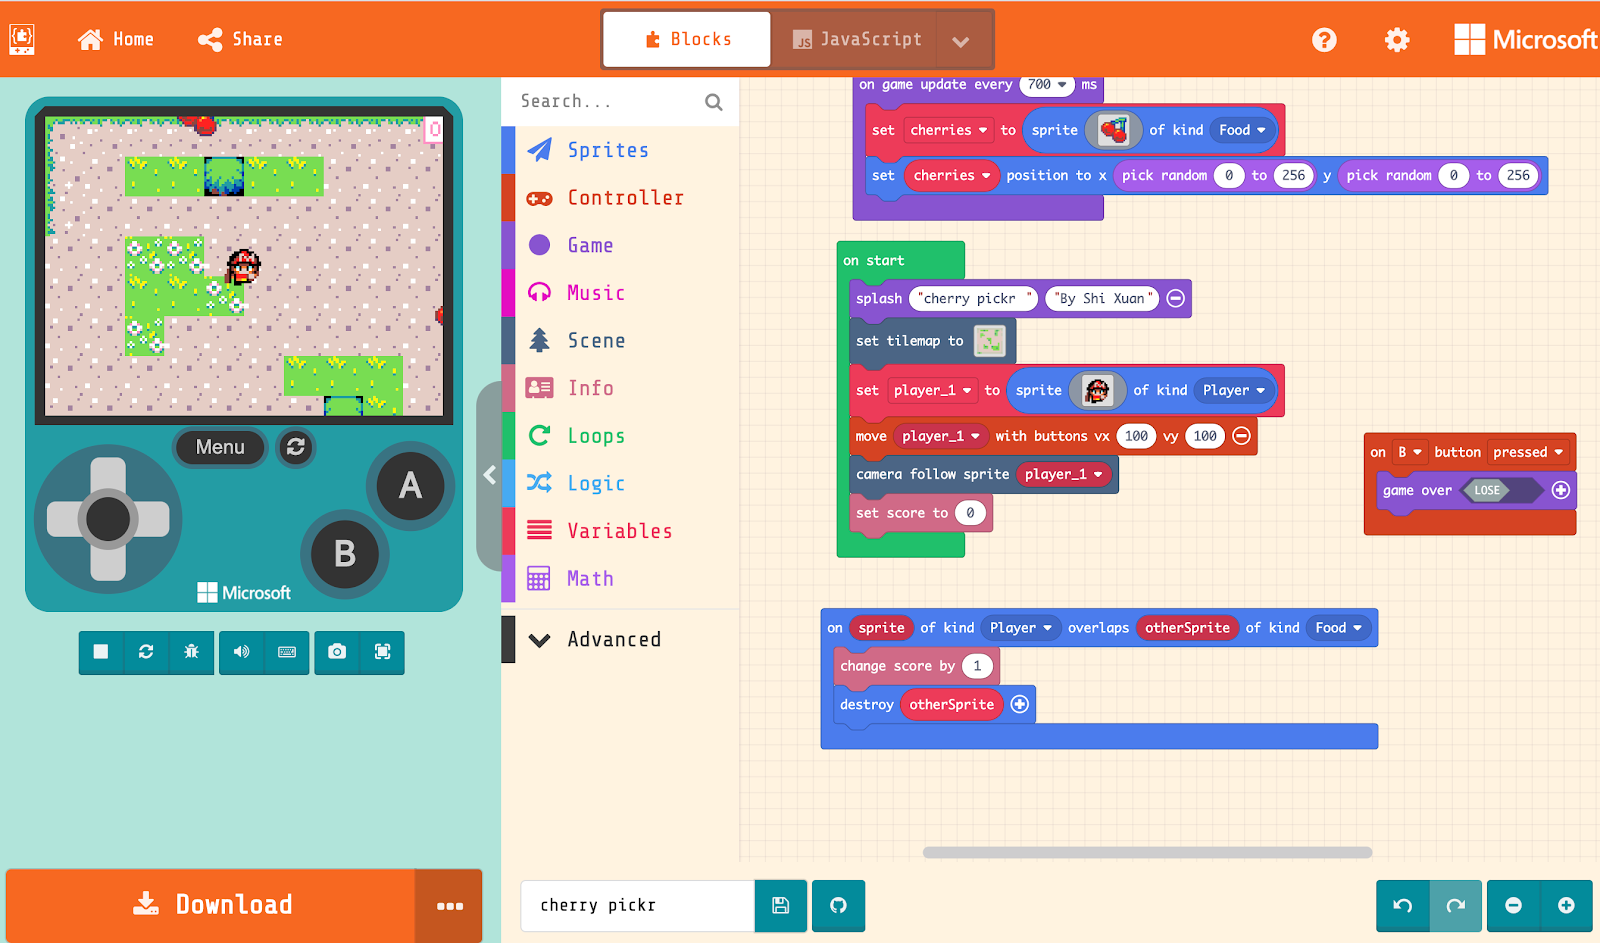This screenshot has width=1600, height=943.
Task: Open the Game block category
Action: [x=620, y=245]
